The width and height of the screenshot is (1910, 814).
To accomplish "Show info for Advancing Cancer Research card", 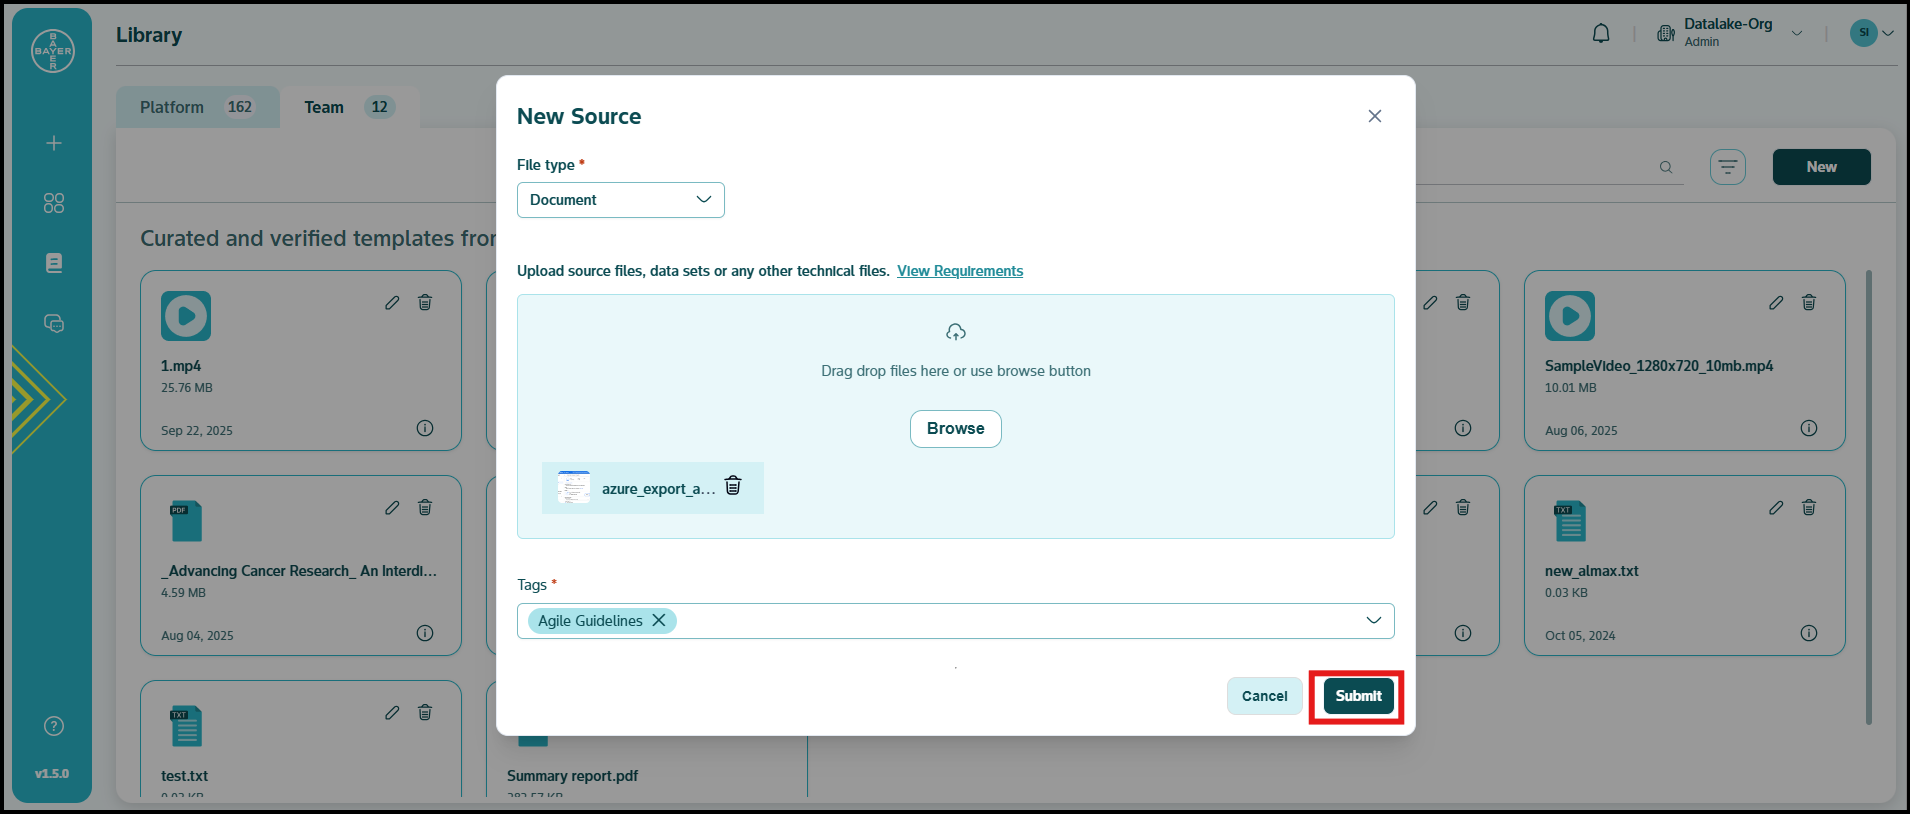I will click(425, 633).
